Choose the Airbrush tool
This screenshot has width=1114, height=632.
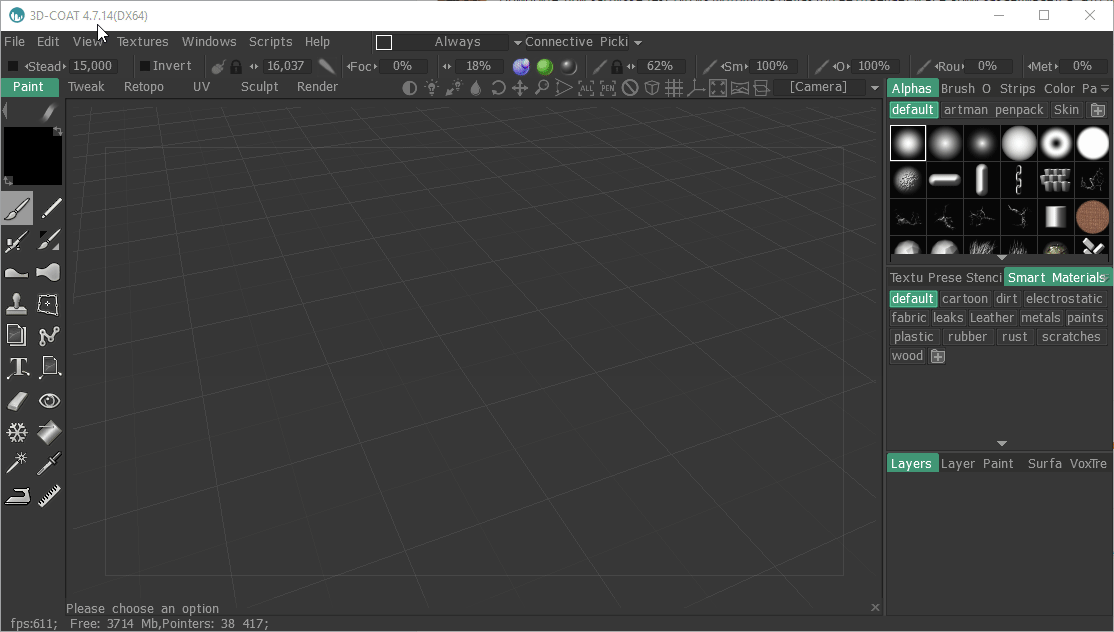pos(16,241)
